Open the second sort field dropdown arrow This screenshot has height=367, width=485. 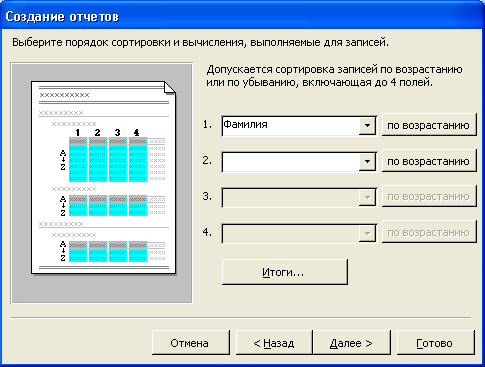pyautogui.click(x=367, y=162)
